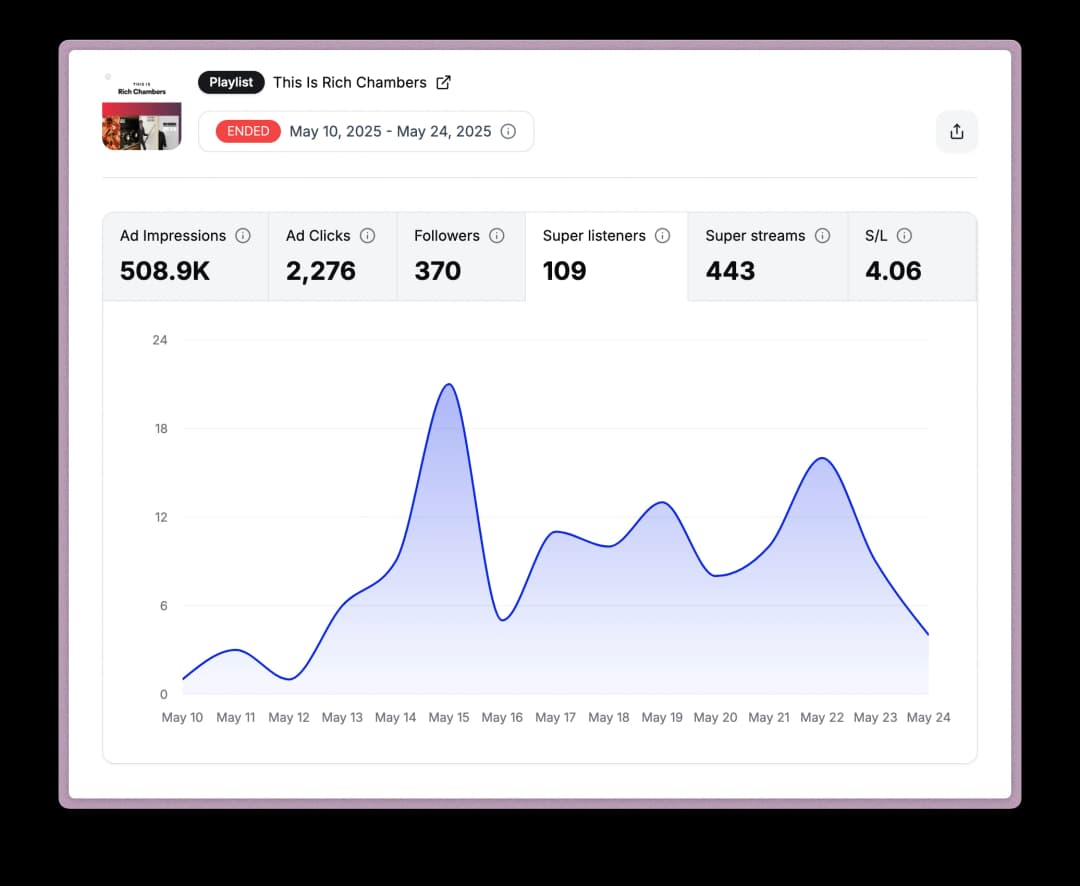Switch to the Ad Impressions tab
This screenshot has height=886, width=1080.
(185, 257)
